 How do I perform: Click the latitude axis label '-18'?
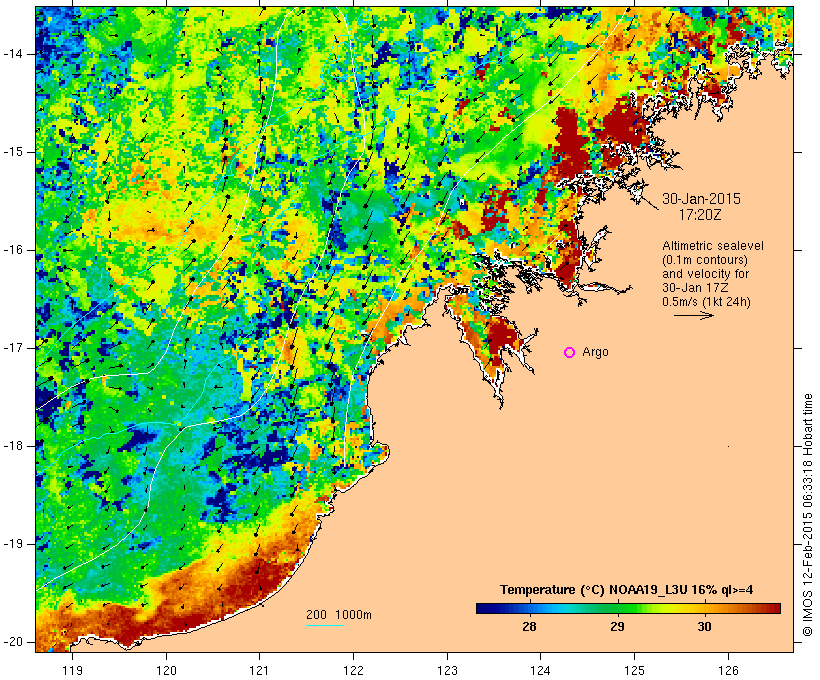[12, 446]
